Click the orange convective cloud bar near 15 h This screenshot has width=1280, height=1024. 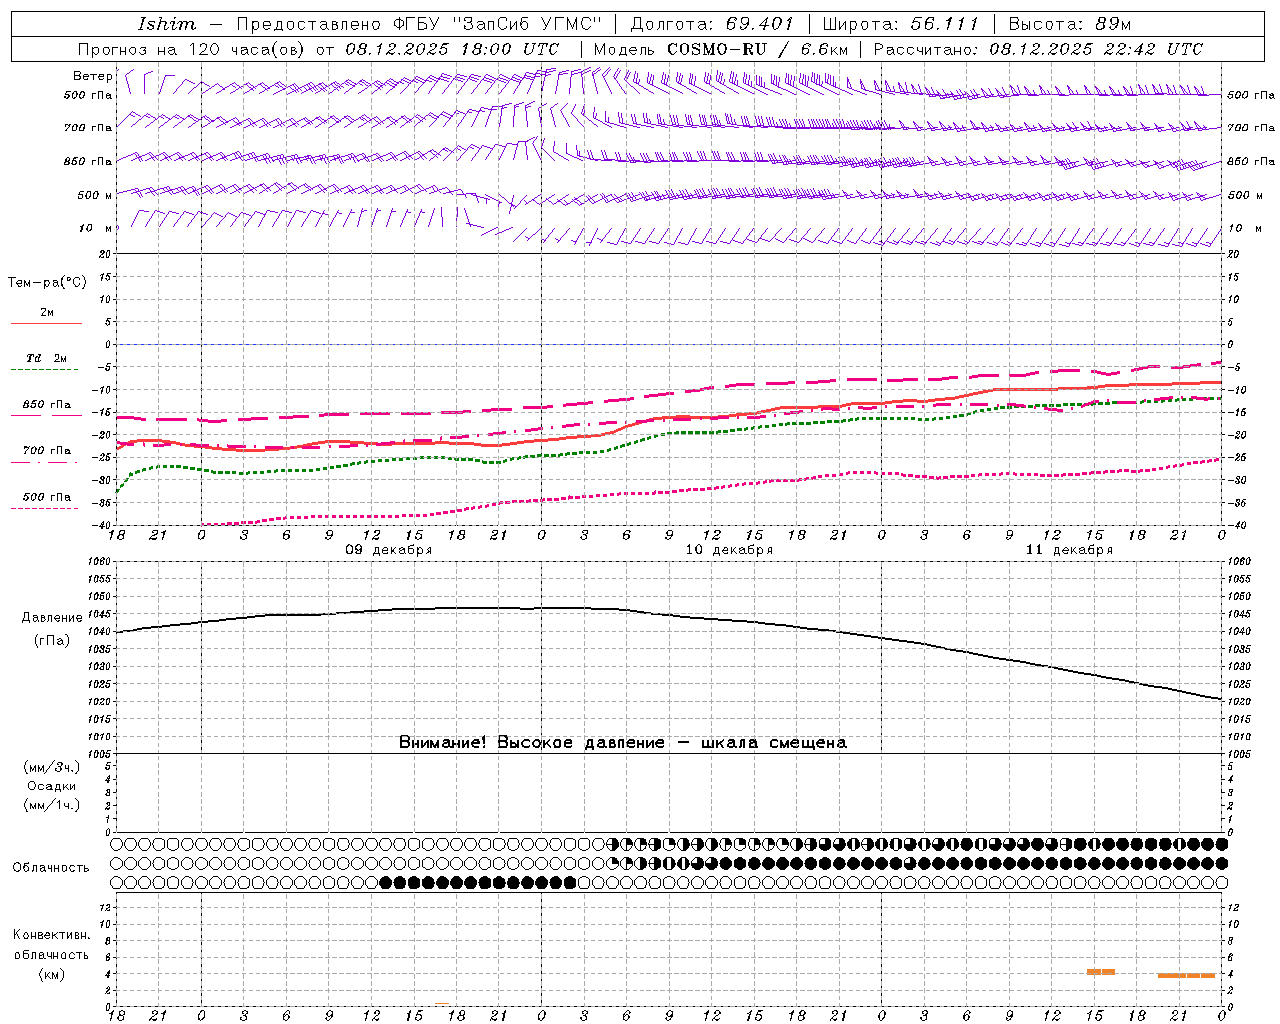[1101, 972]
